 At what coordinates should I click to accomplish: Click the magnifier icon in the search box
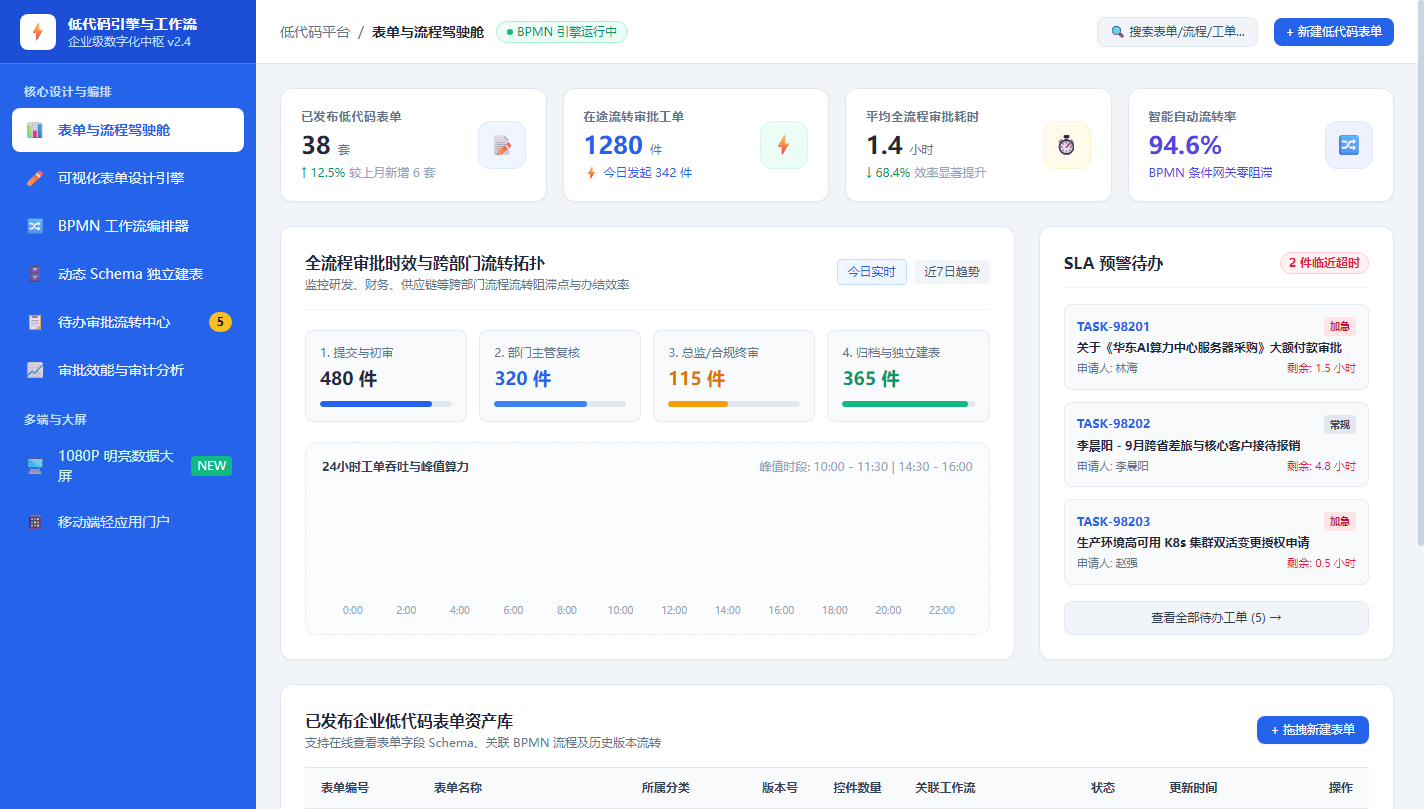point(1117,32)
